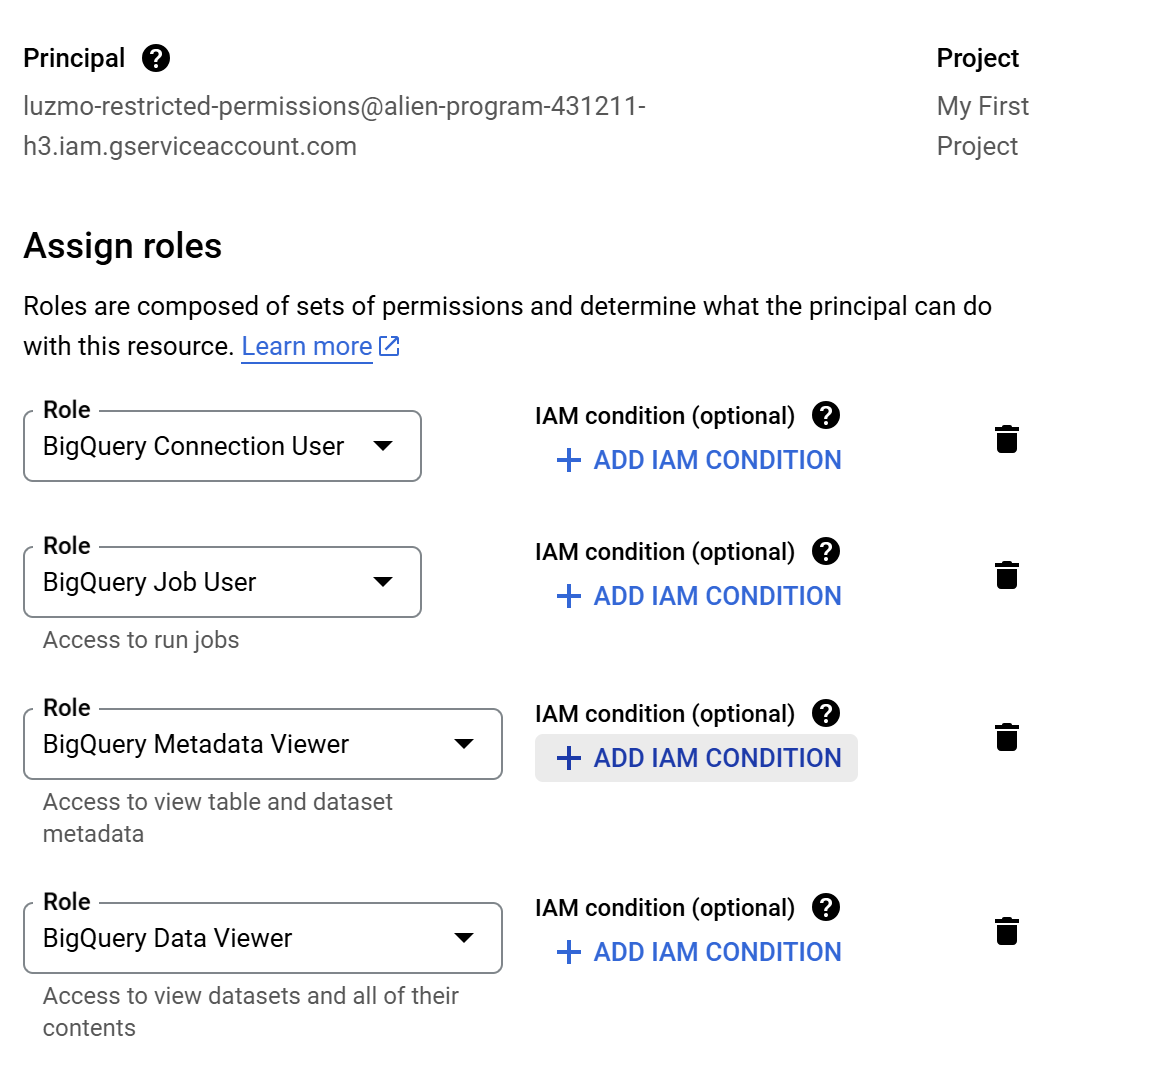
Task: Delete the BigQuery Metadata Viewer role
Action: [1007, 737]
